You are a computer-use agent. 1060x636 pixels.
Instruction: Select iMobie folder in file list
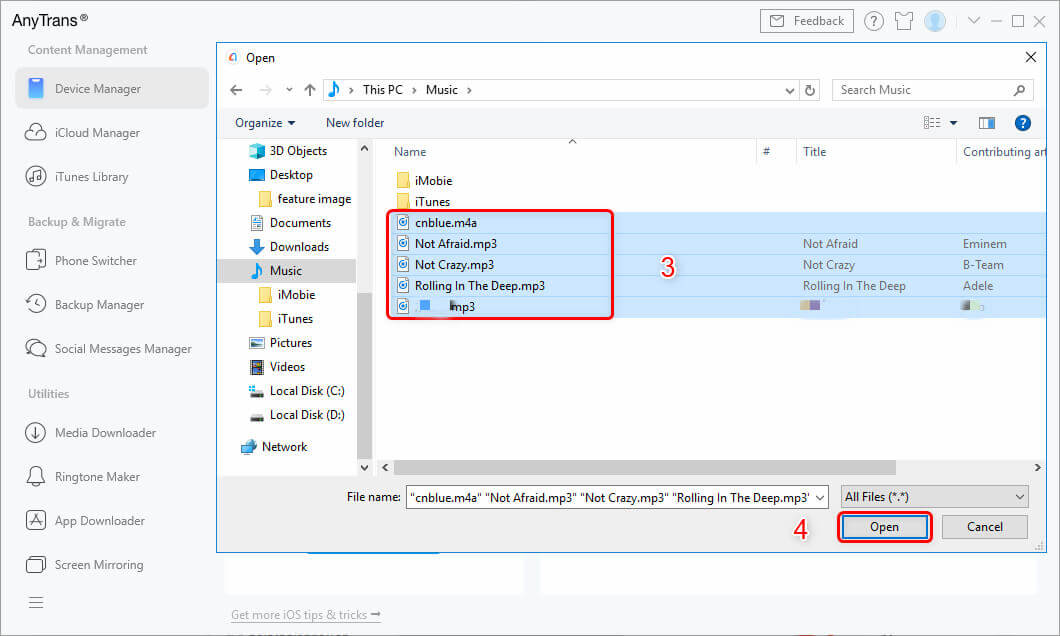[x=433, y=180]
